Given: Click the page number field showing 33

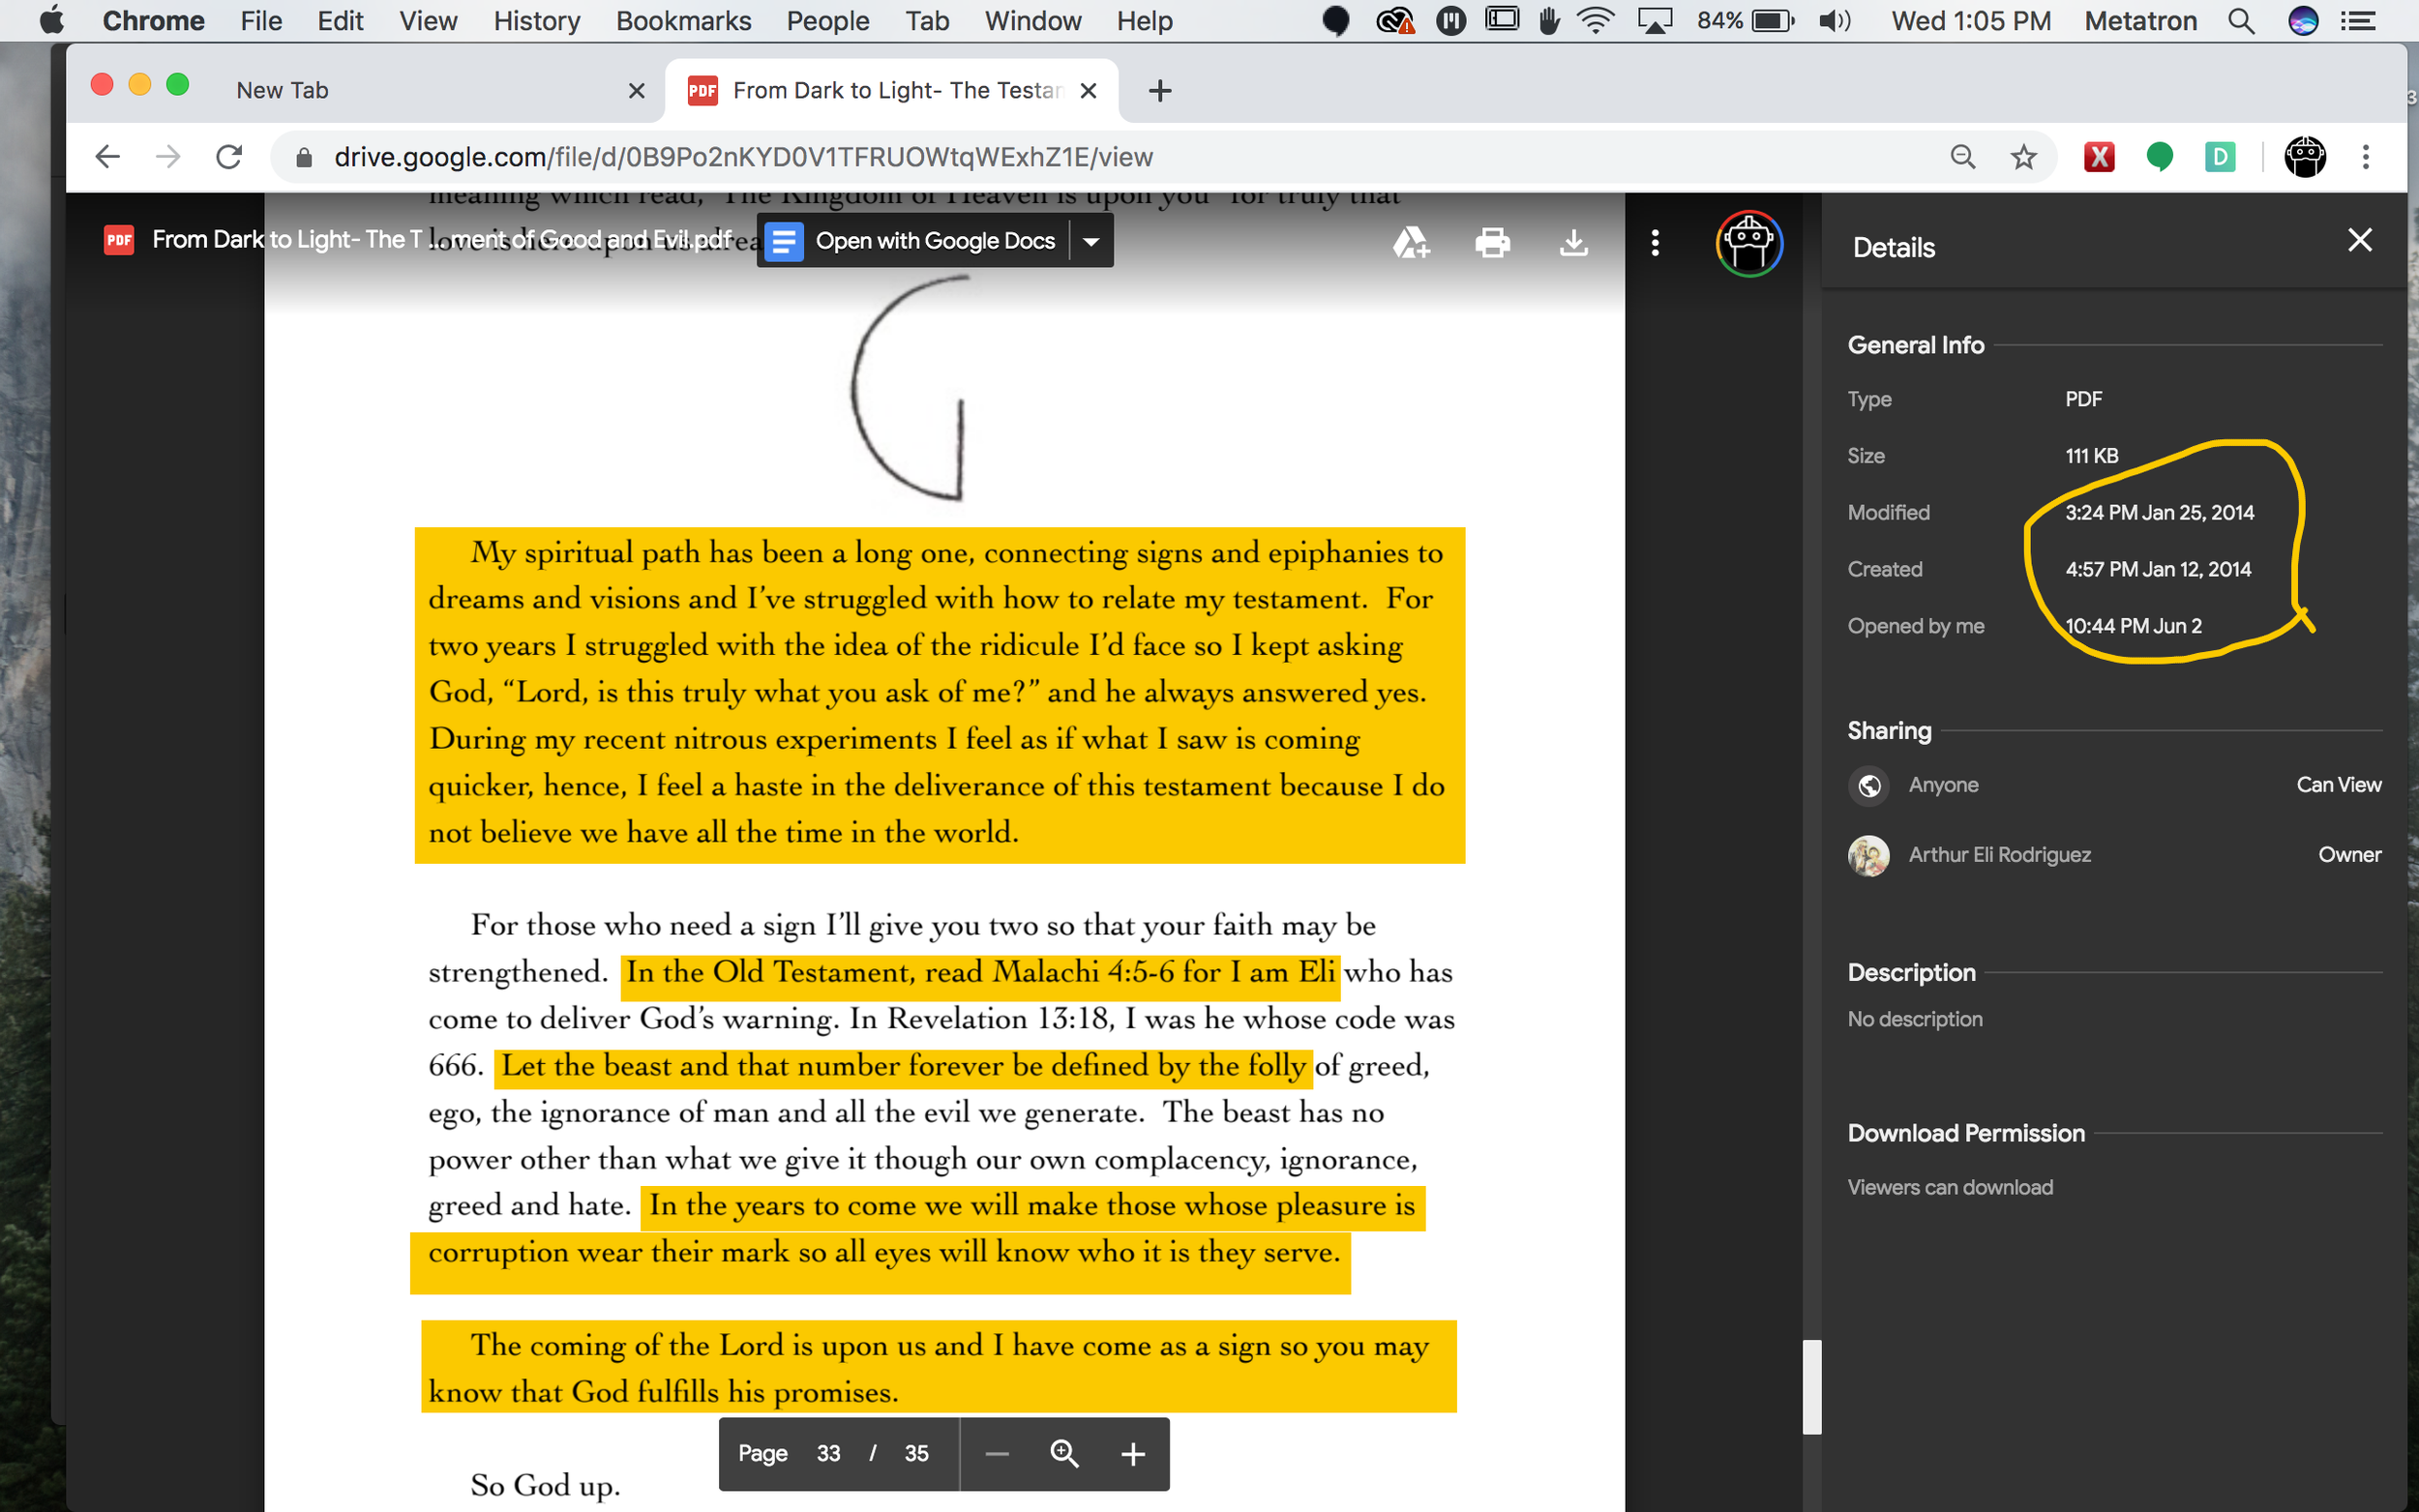Looking at the screenshot, I should pyautogui.click(x=828, y=1453).
